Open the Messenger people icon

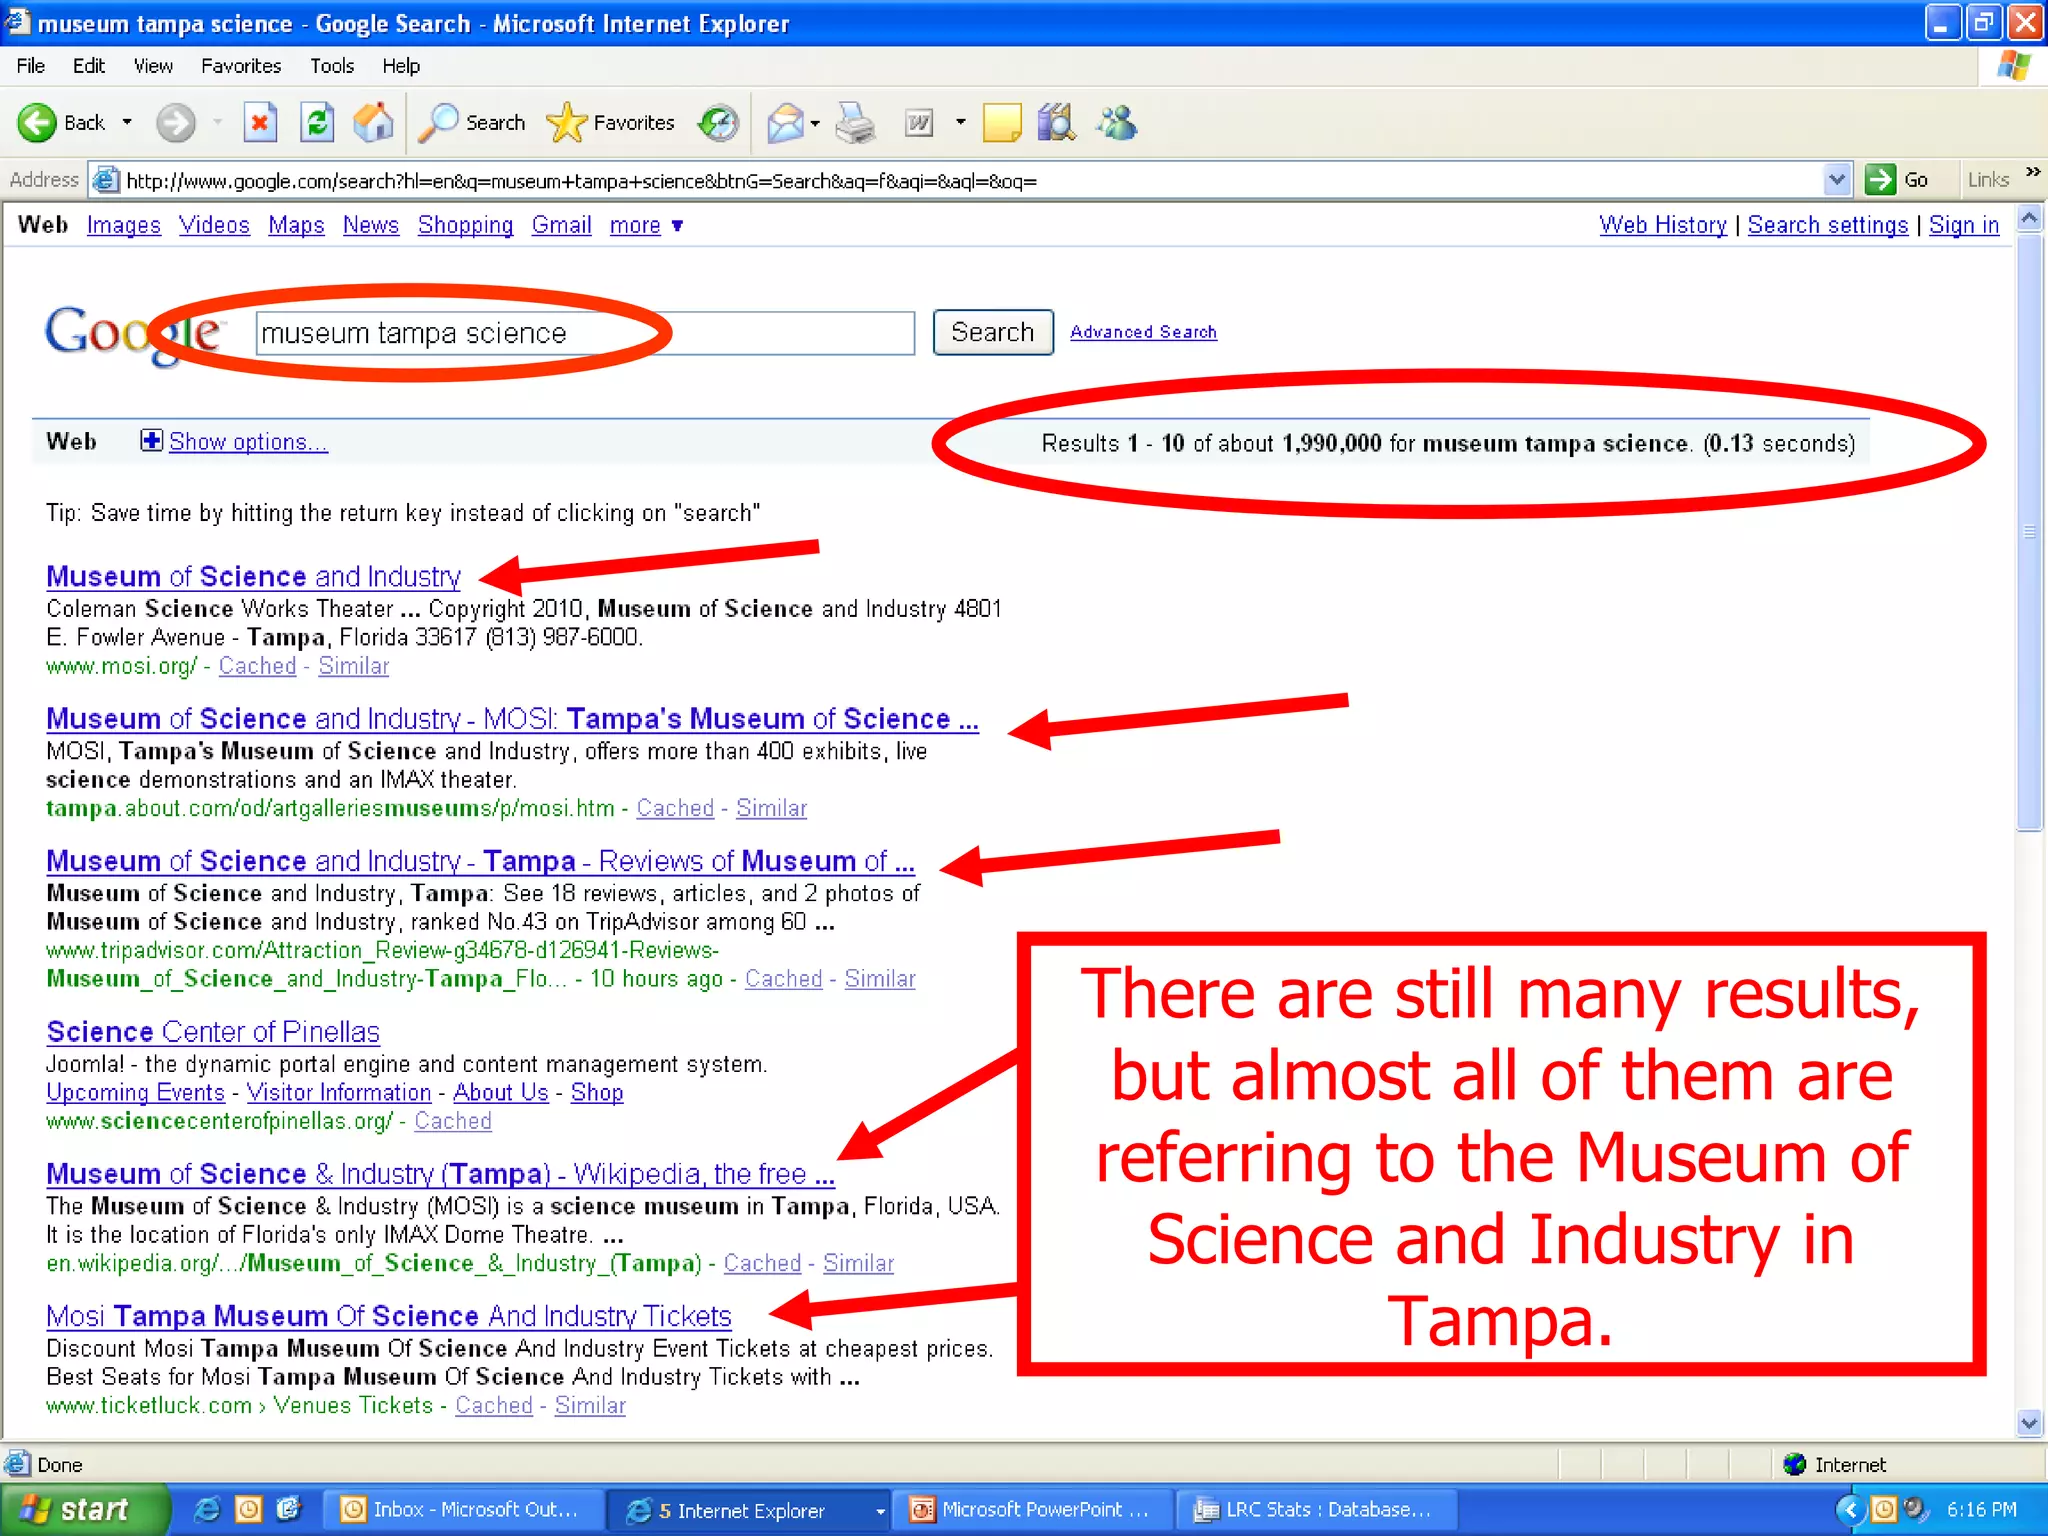[1117, 123]
